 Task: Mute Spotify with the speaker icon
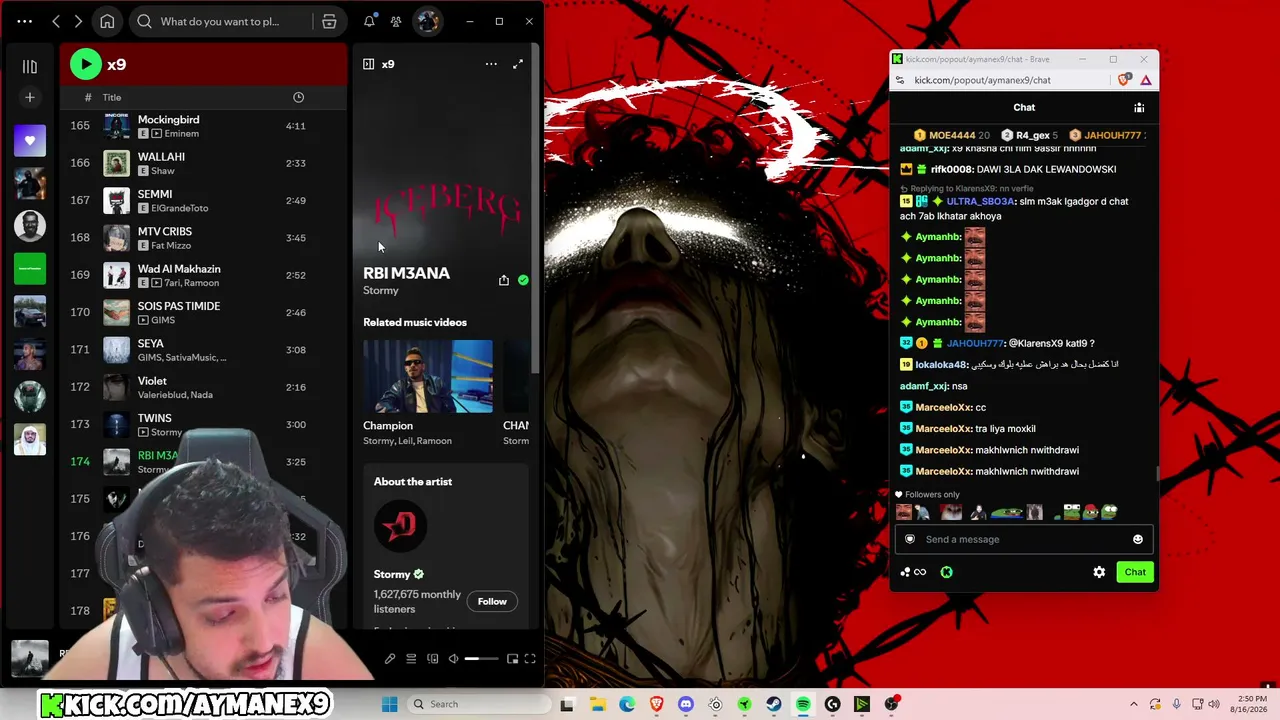454,659
